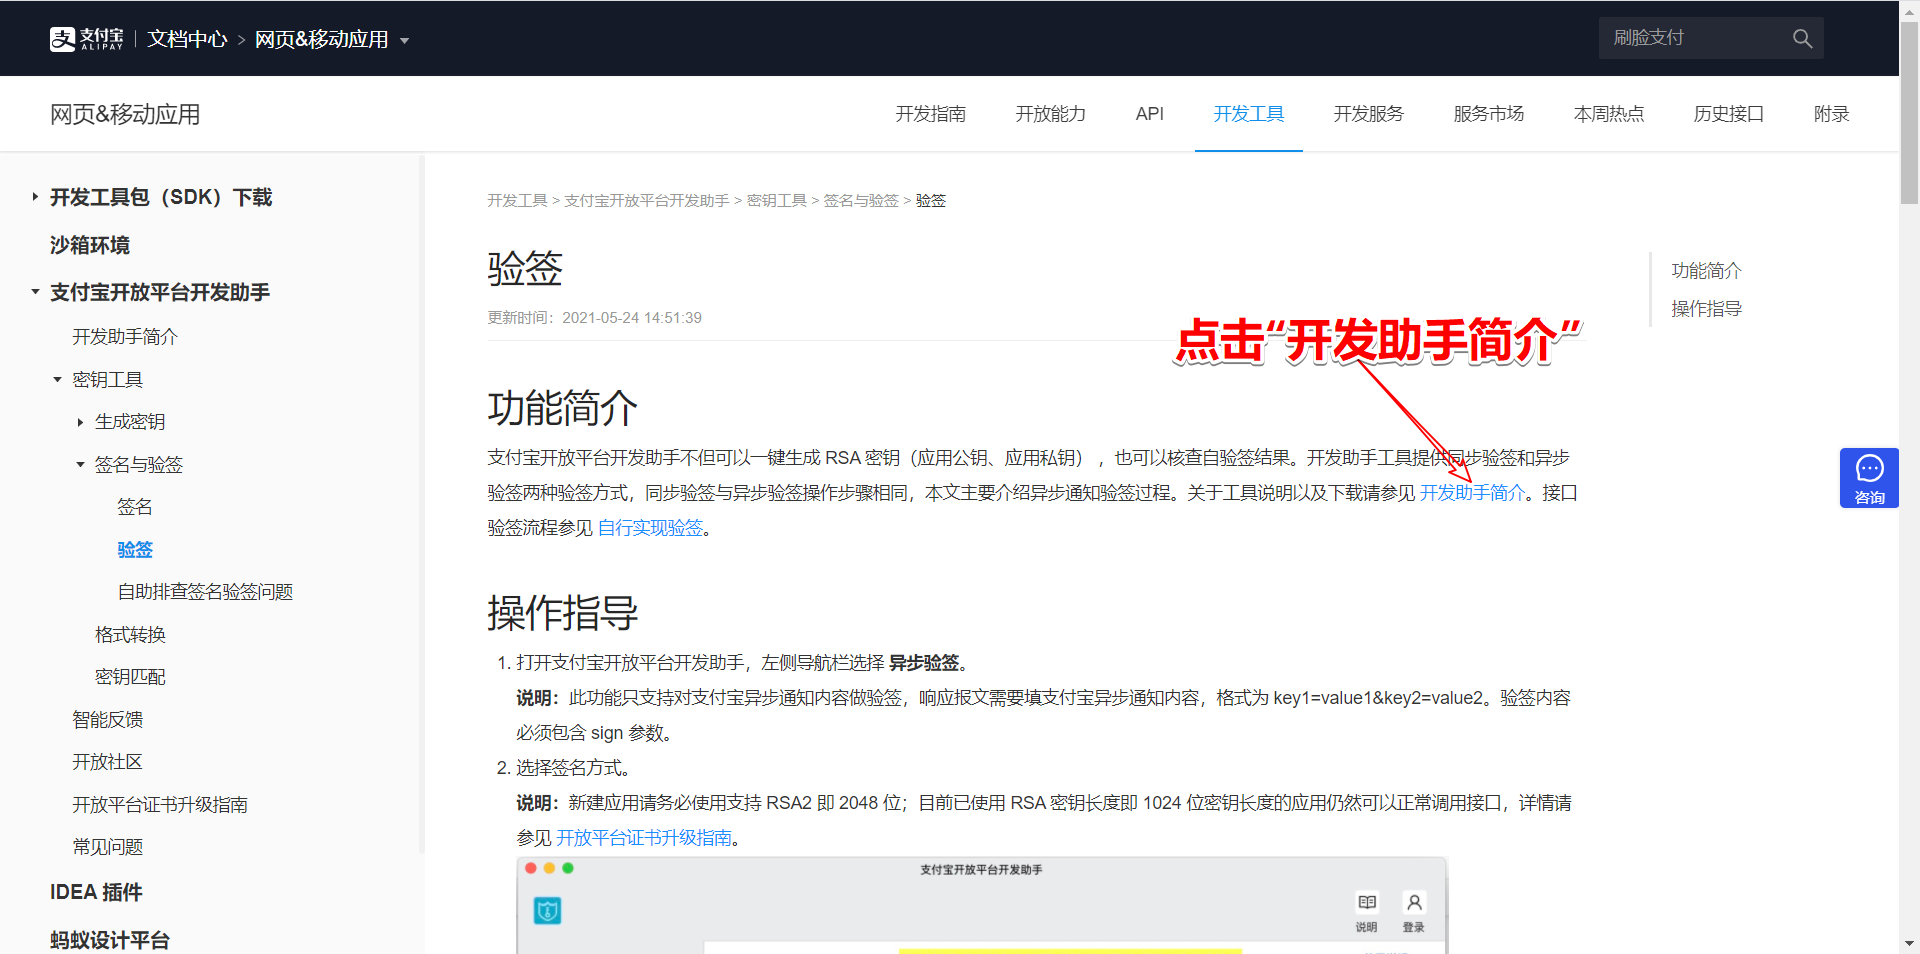Open the 咨询 chat widget
The width and height of the screenshot is (1920, 954).
pyautogui.click(x=1869, y=478)
